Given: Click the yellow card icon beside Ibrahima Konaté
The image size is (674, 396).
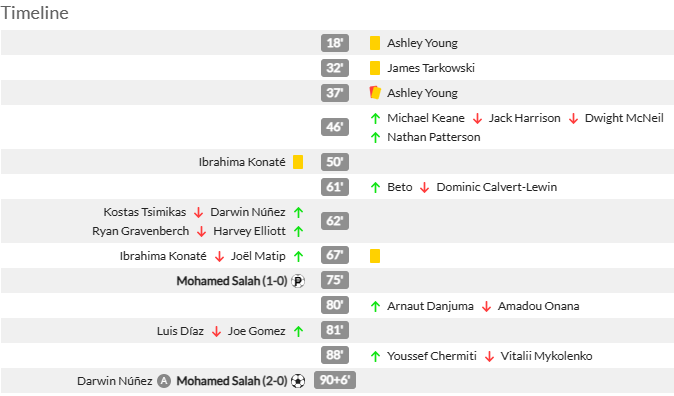Looking at the screenshot, I should pyautogui.click(x=298, y=162).
